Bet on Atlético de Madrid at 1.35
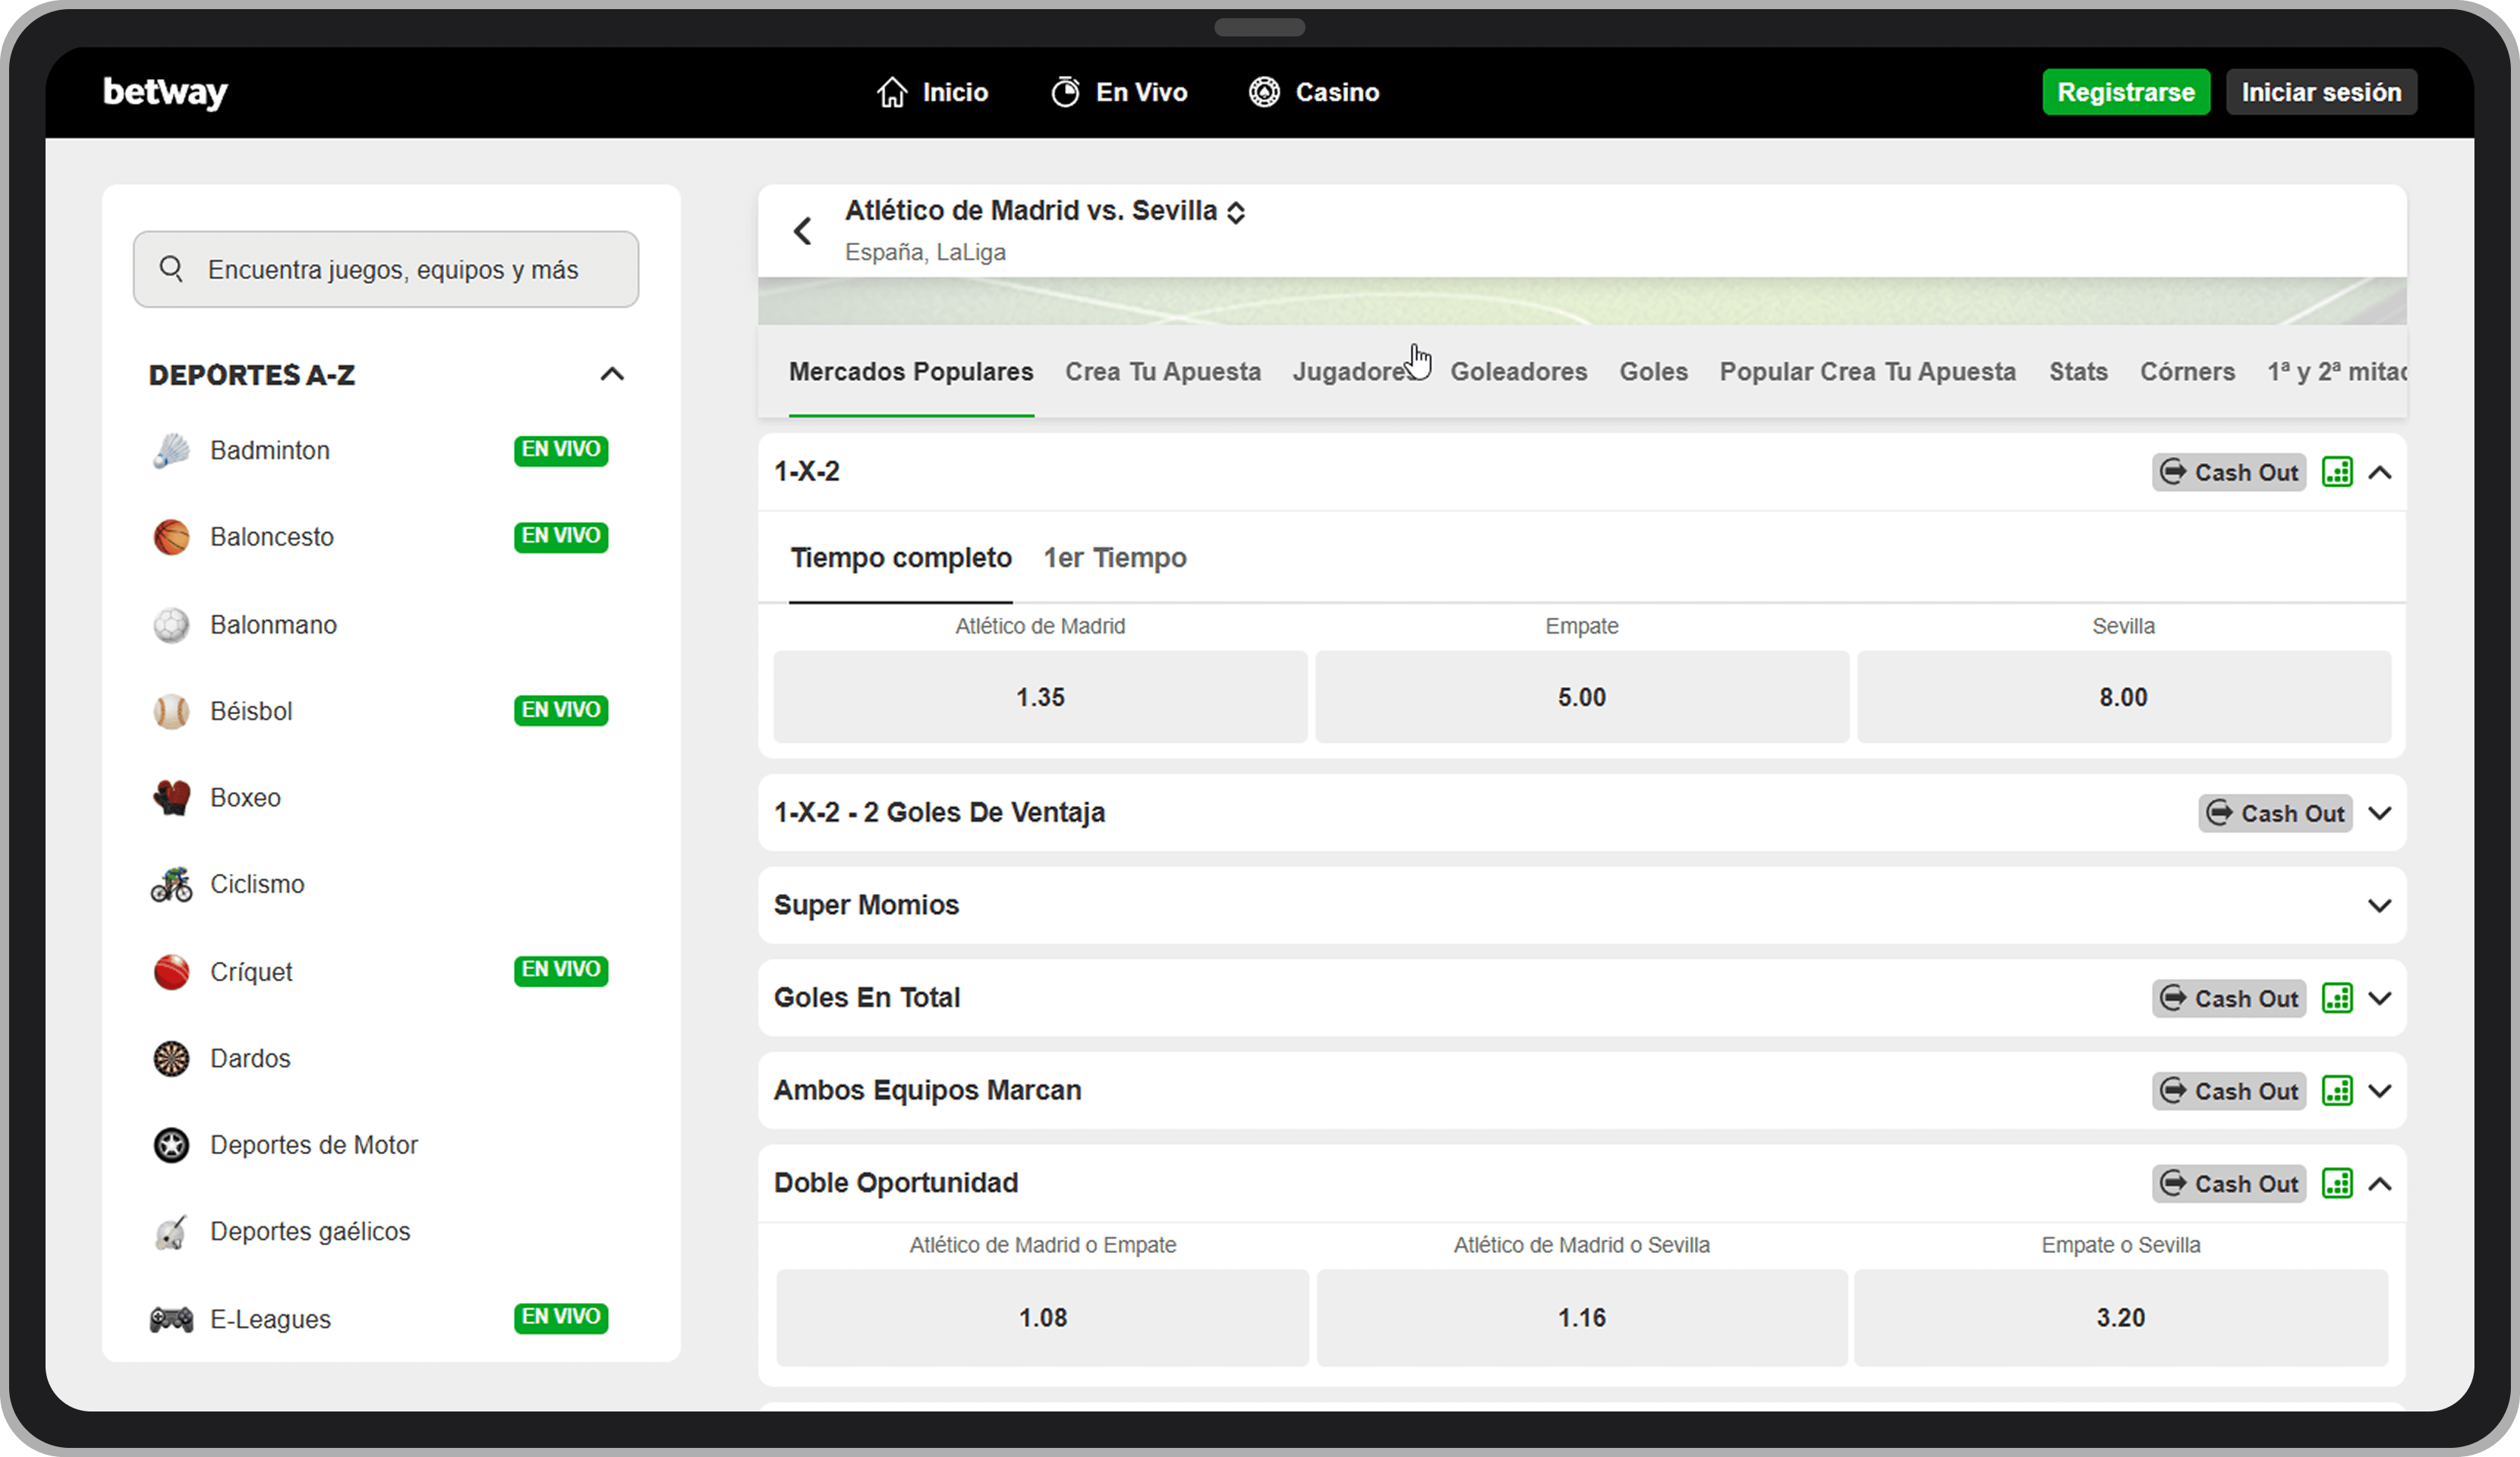Viewport: 2520px width, 1457px height. click(1040, 697)
